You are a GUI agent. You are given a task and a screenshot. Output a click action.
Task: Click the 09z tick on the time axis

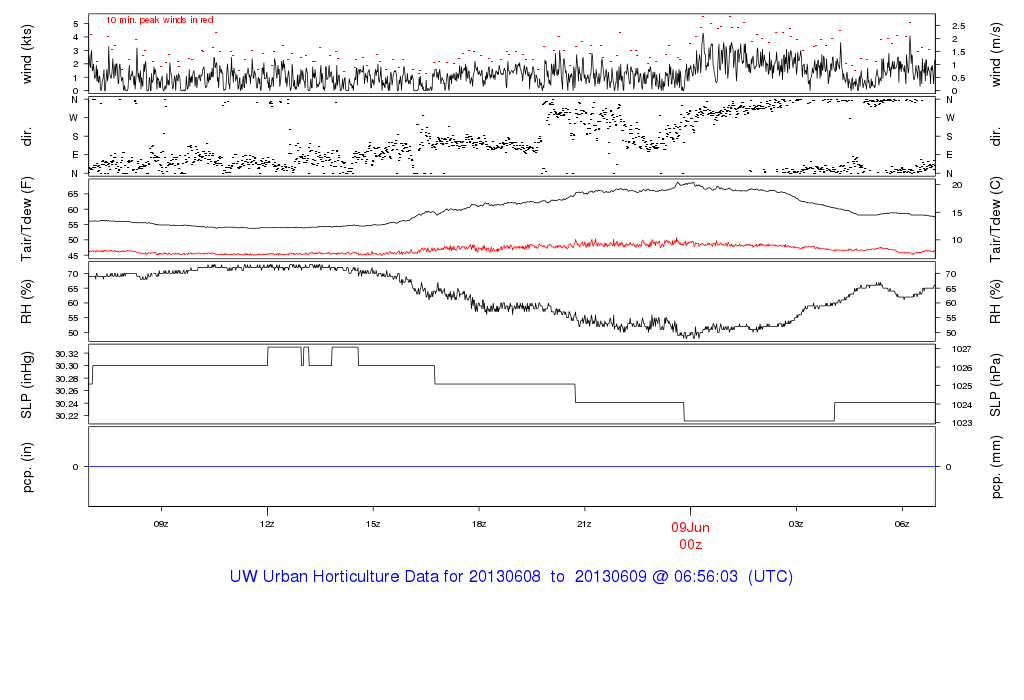160,523
